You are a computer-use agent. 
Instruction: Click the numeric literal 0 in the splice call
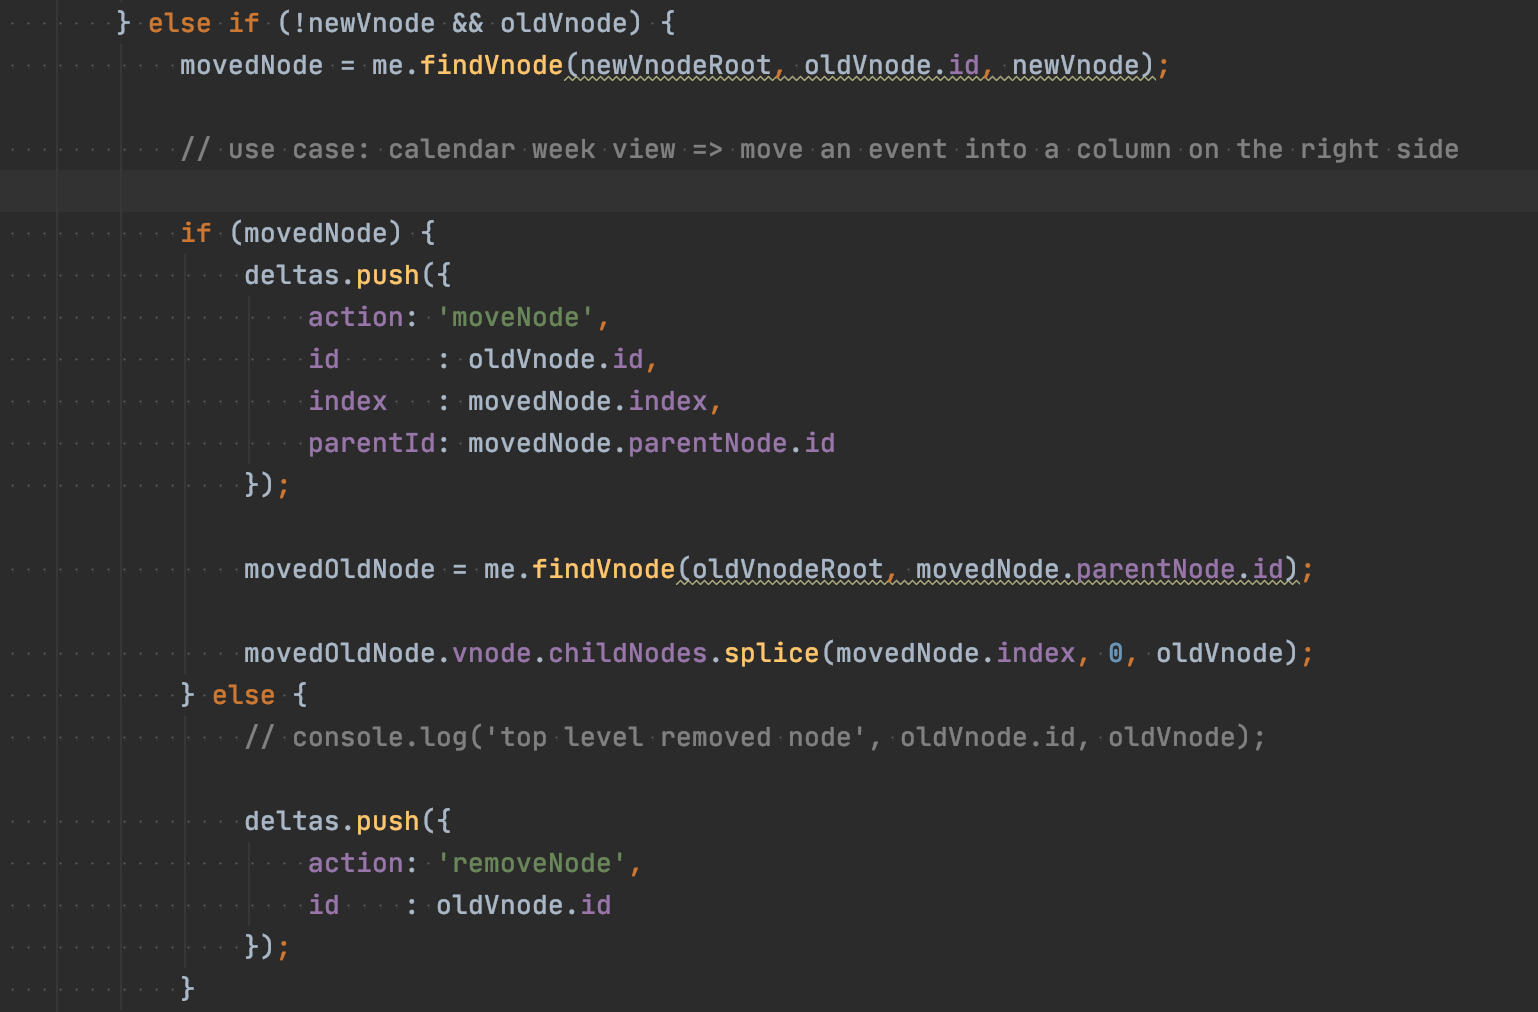coord(1116,653)
